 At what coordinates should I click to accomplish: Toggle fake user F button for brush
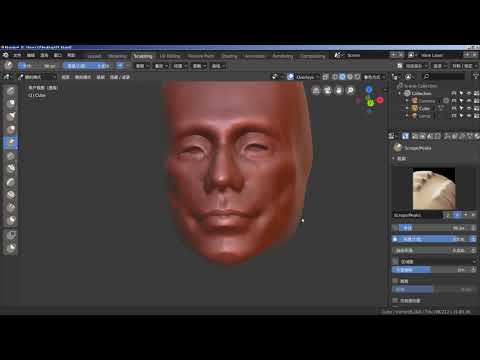pos(457,215)
